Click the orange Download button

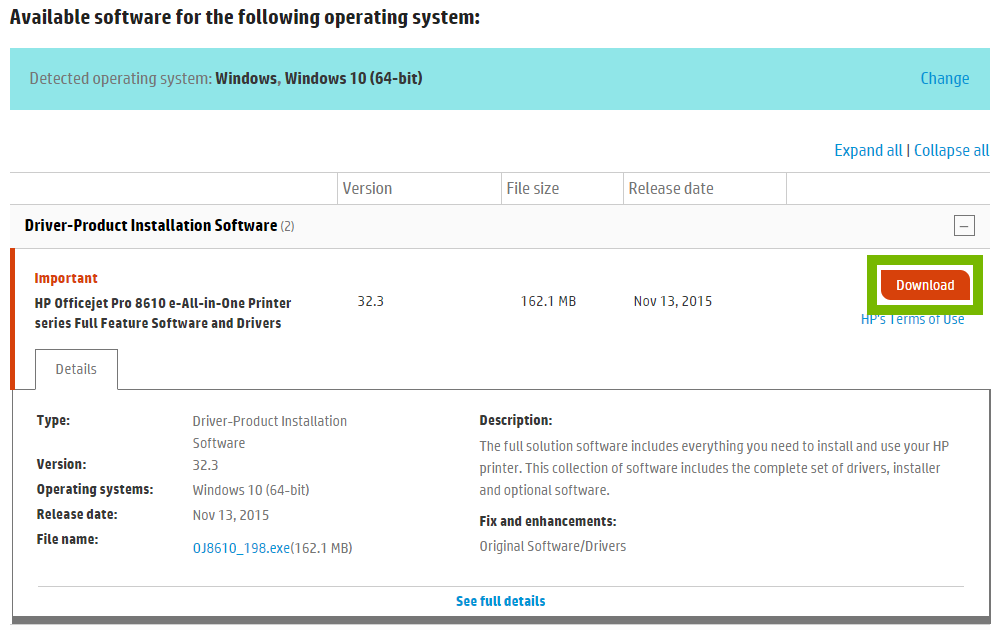pos(925,285)
